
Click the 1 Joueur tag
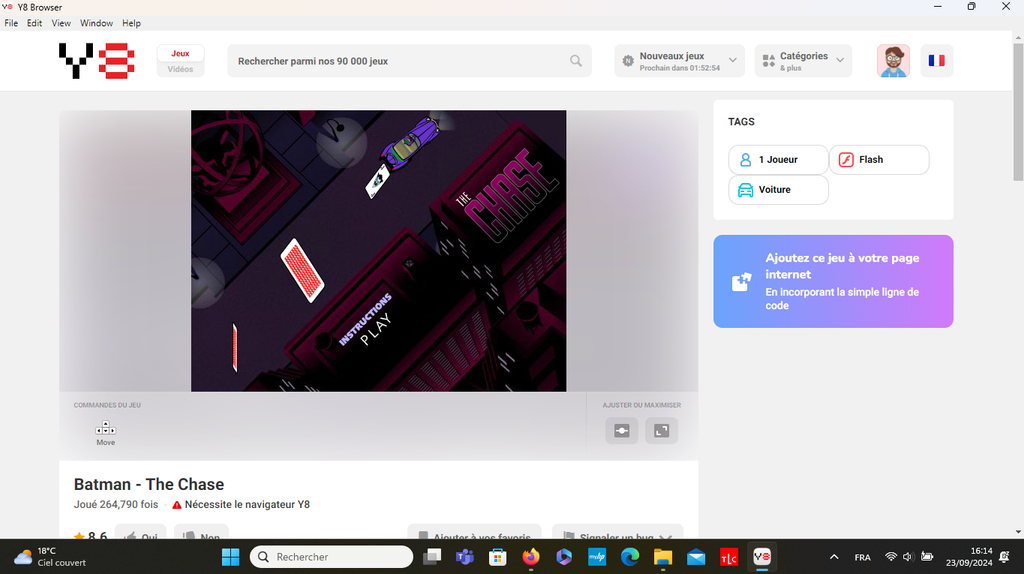click(778, 160)
